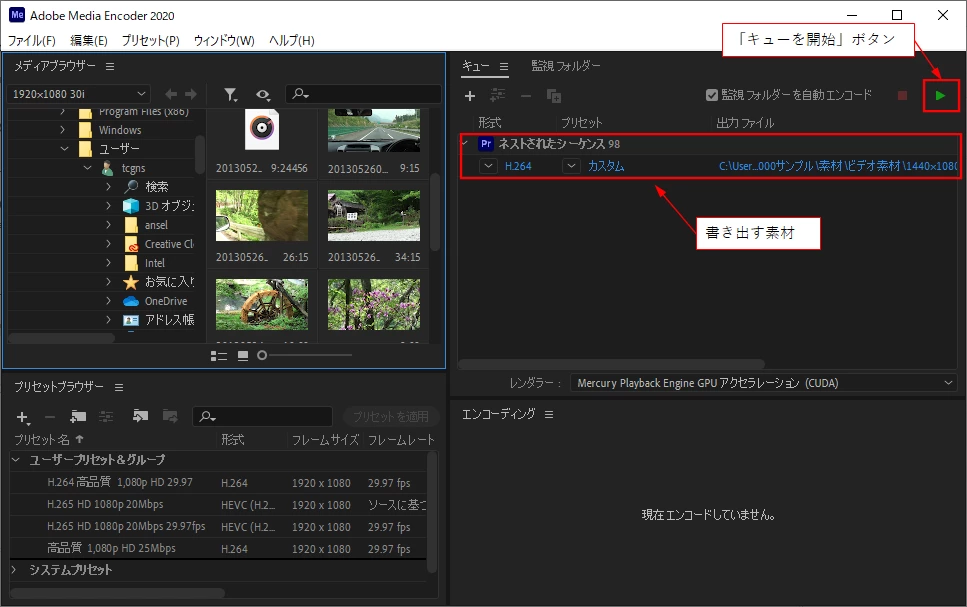Expand the OneDrive tree item
The height and width of the screenshot is (607, 967).
tap(109, 301)
